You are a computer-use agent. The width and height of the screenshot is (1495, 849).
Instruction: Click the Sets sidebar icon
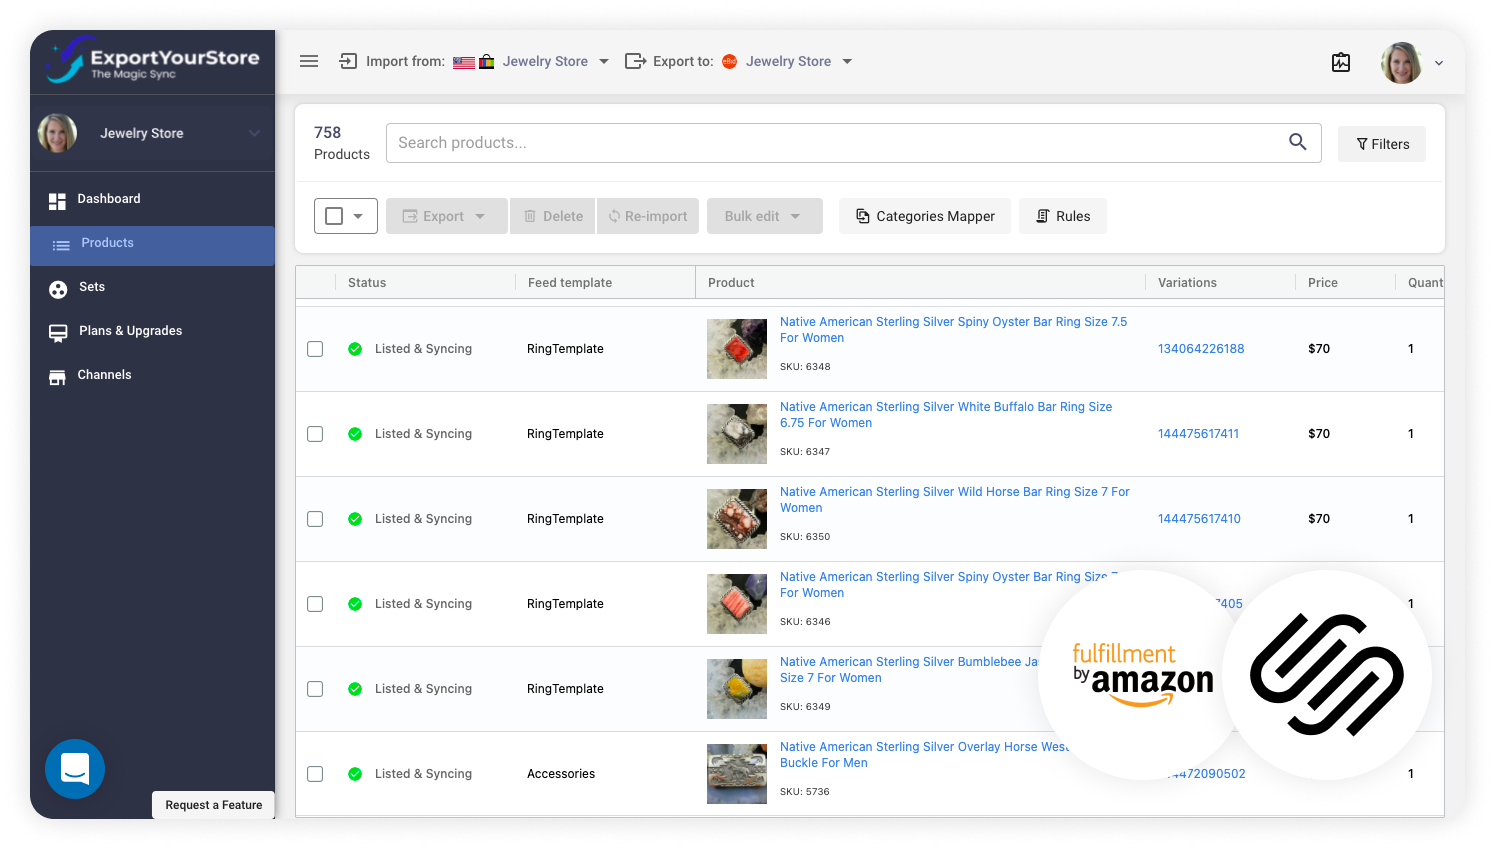pyautogui.click(x=58, y=289)
